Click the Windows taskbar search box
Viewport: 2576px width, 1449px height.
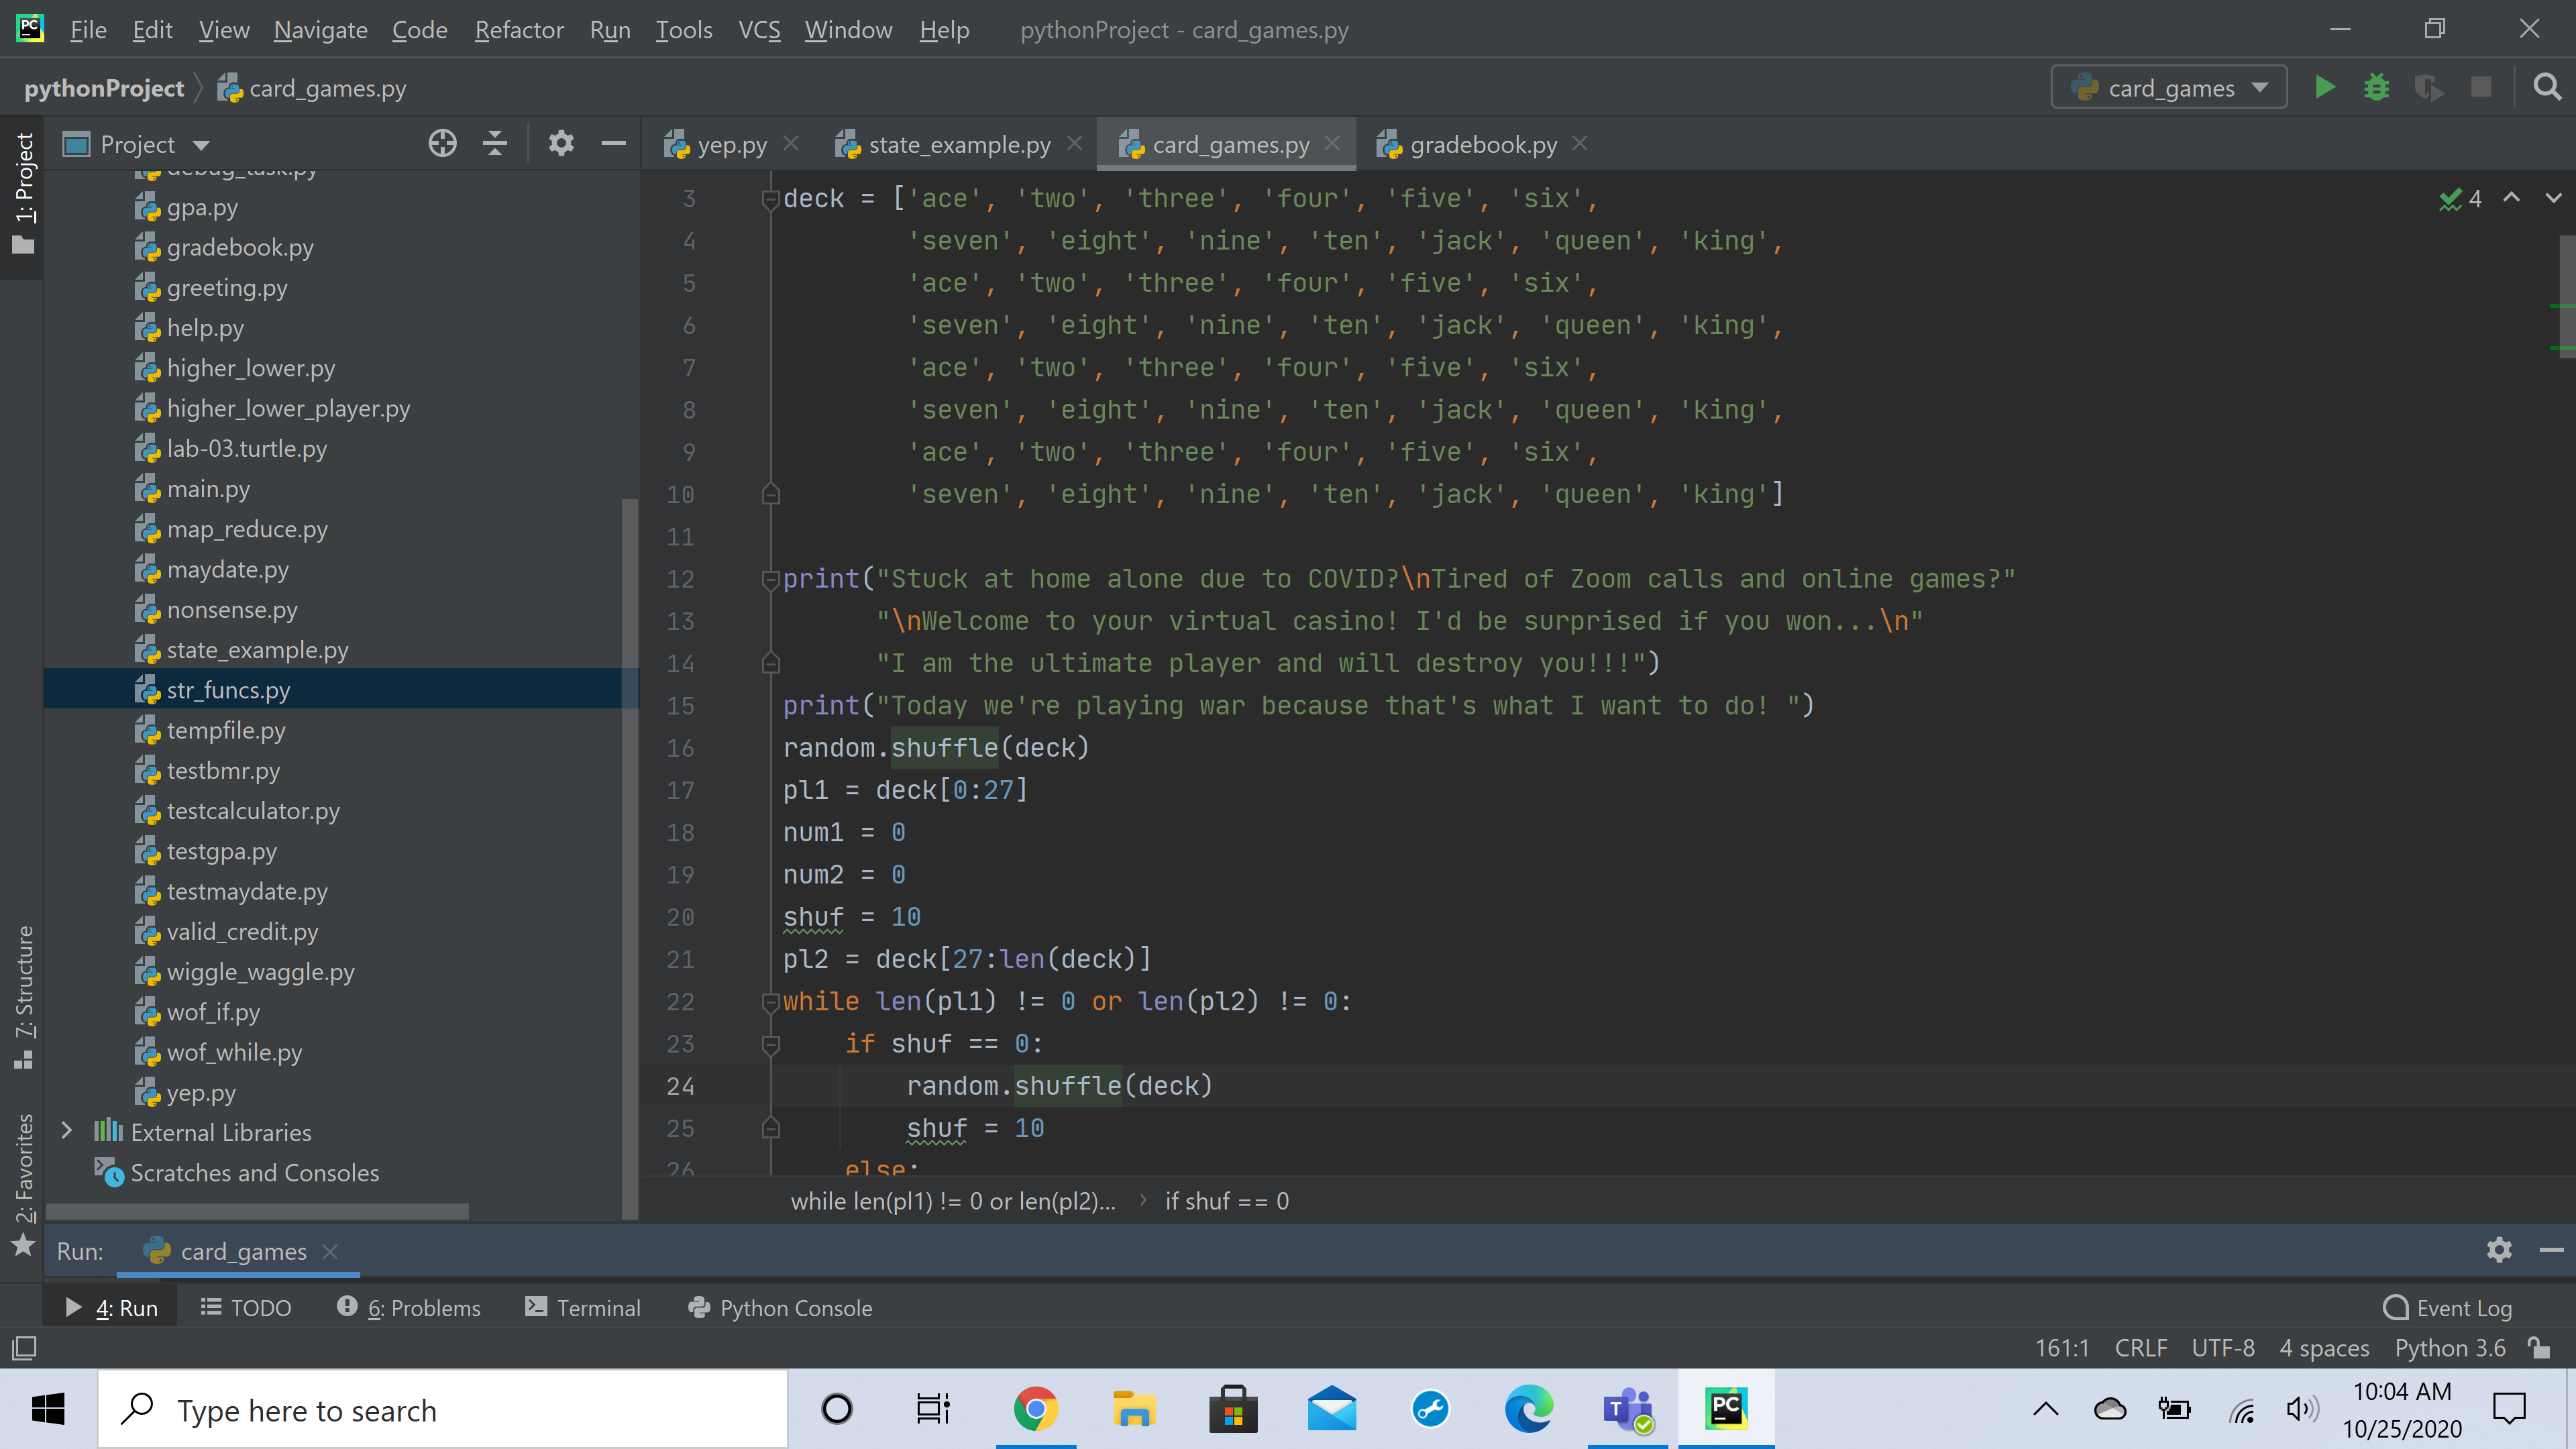(x=442, y=1410)
